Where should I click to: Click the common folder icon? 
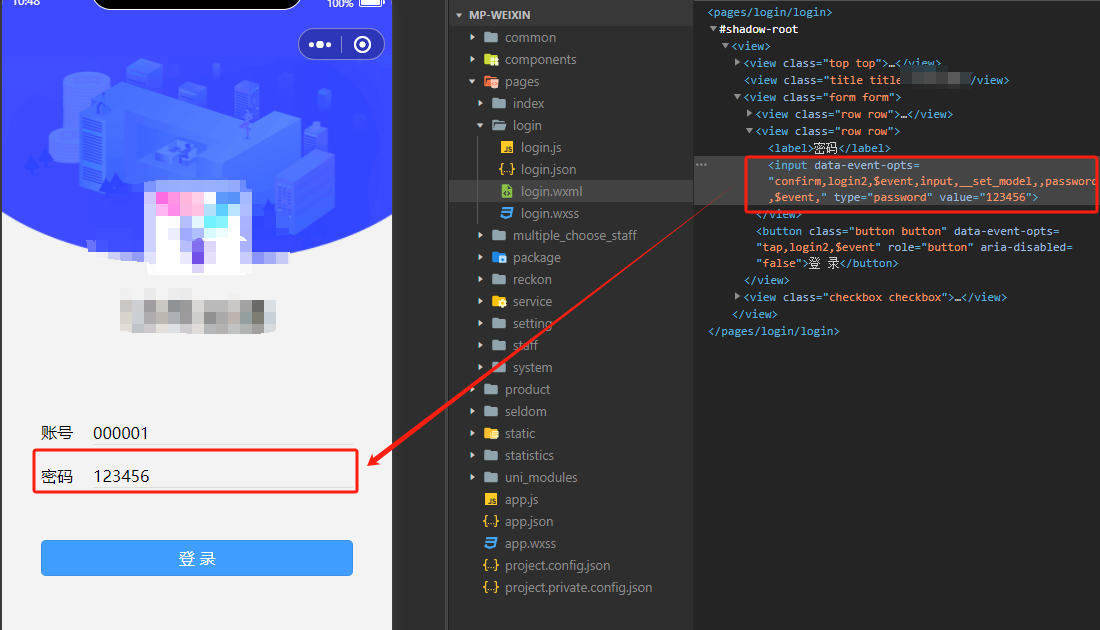pos(491,37)
